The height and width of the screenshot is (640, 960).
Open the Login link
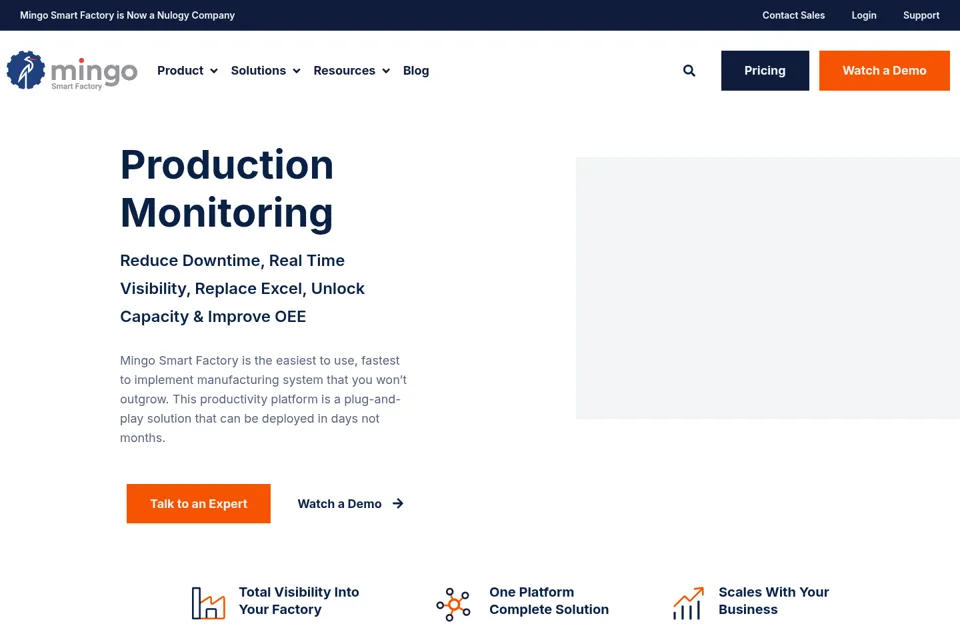click(x=864, y=15)
